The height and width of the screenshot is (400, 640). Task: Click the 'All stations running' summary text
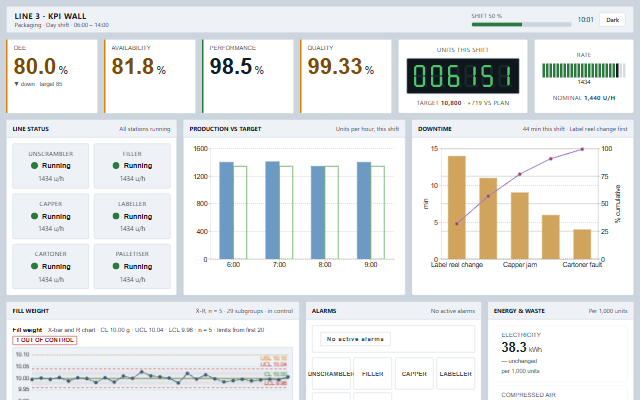[x=144, y=129]
